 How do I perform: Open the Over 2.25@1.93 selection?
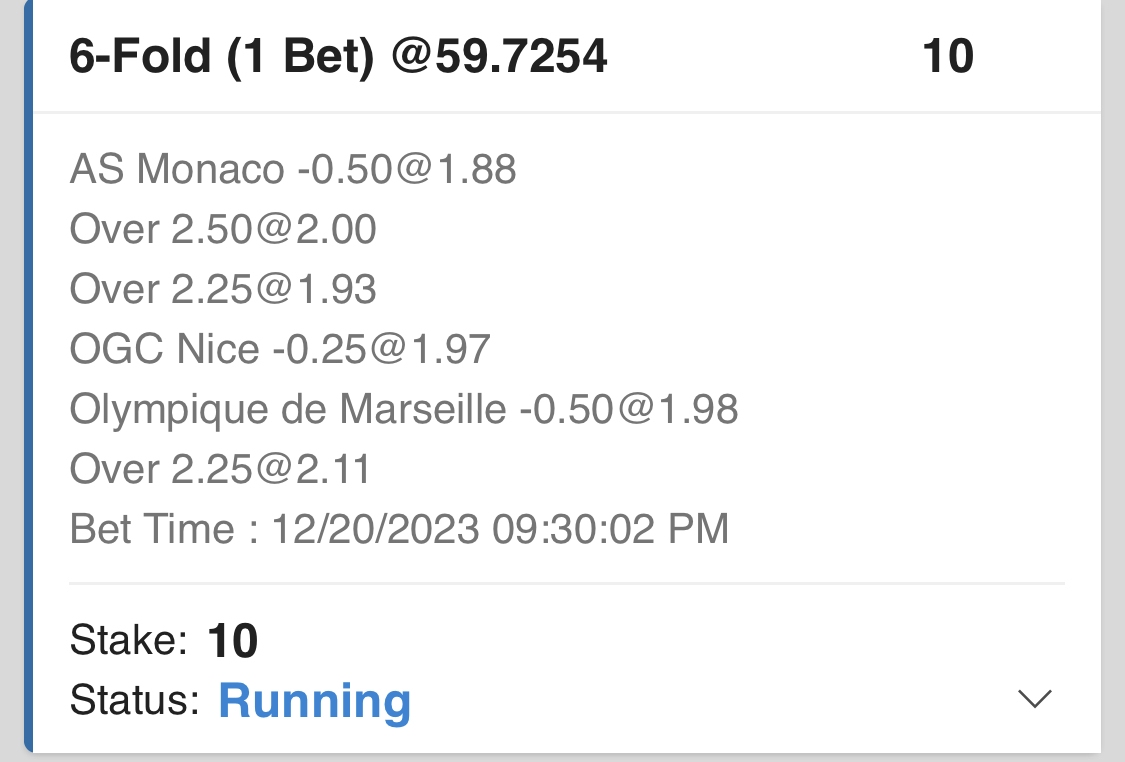click(x=223, y=290)
